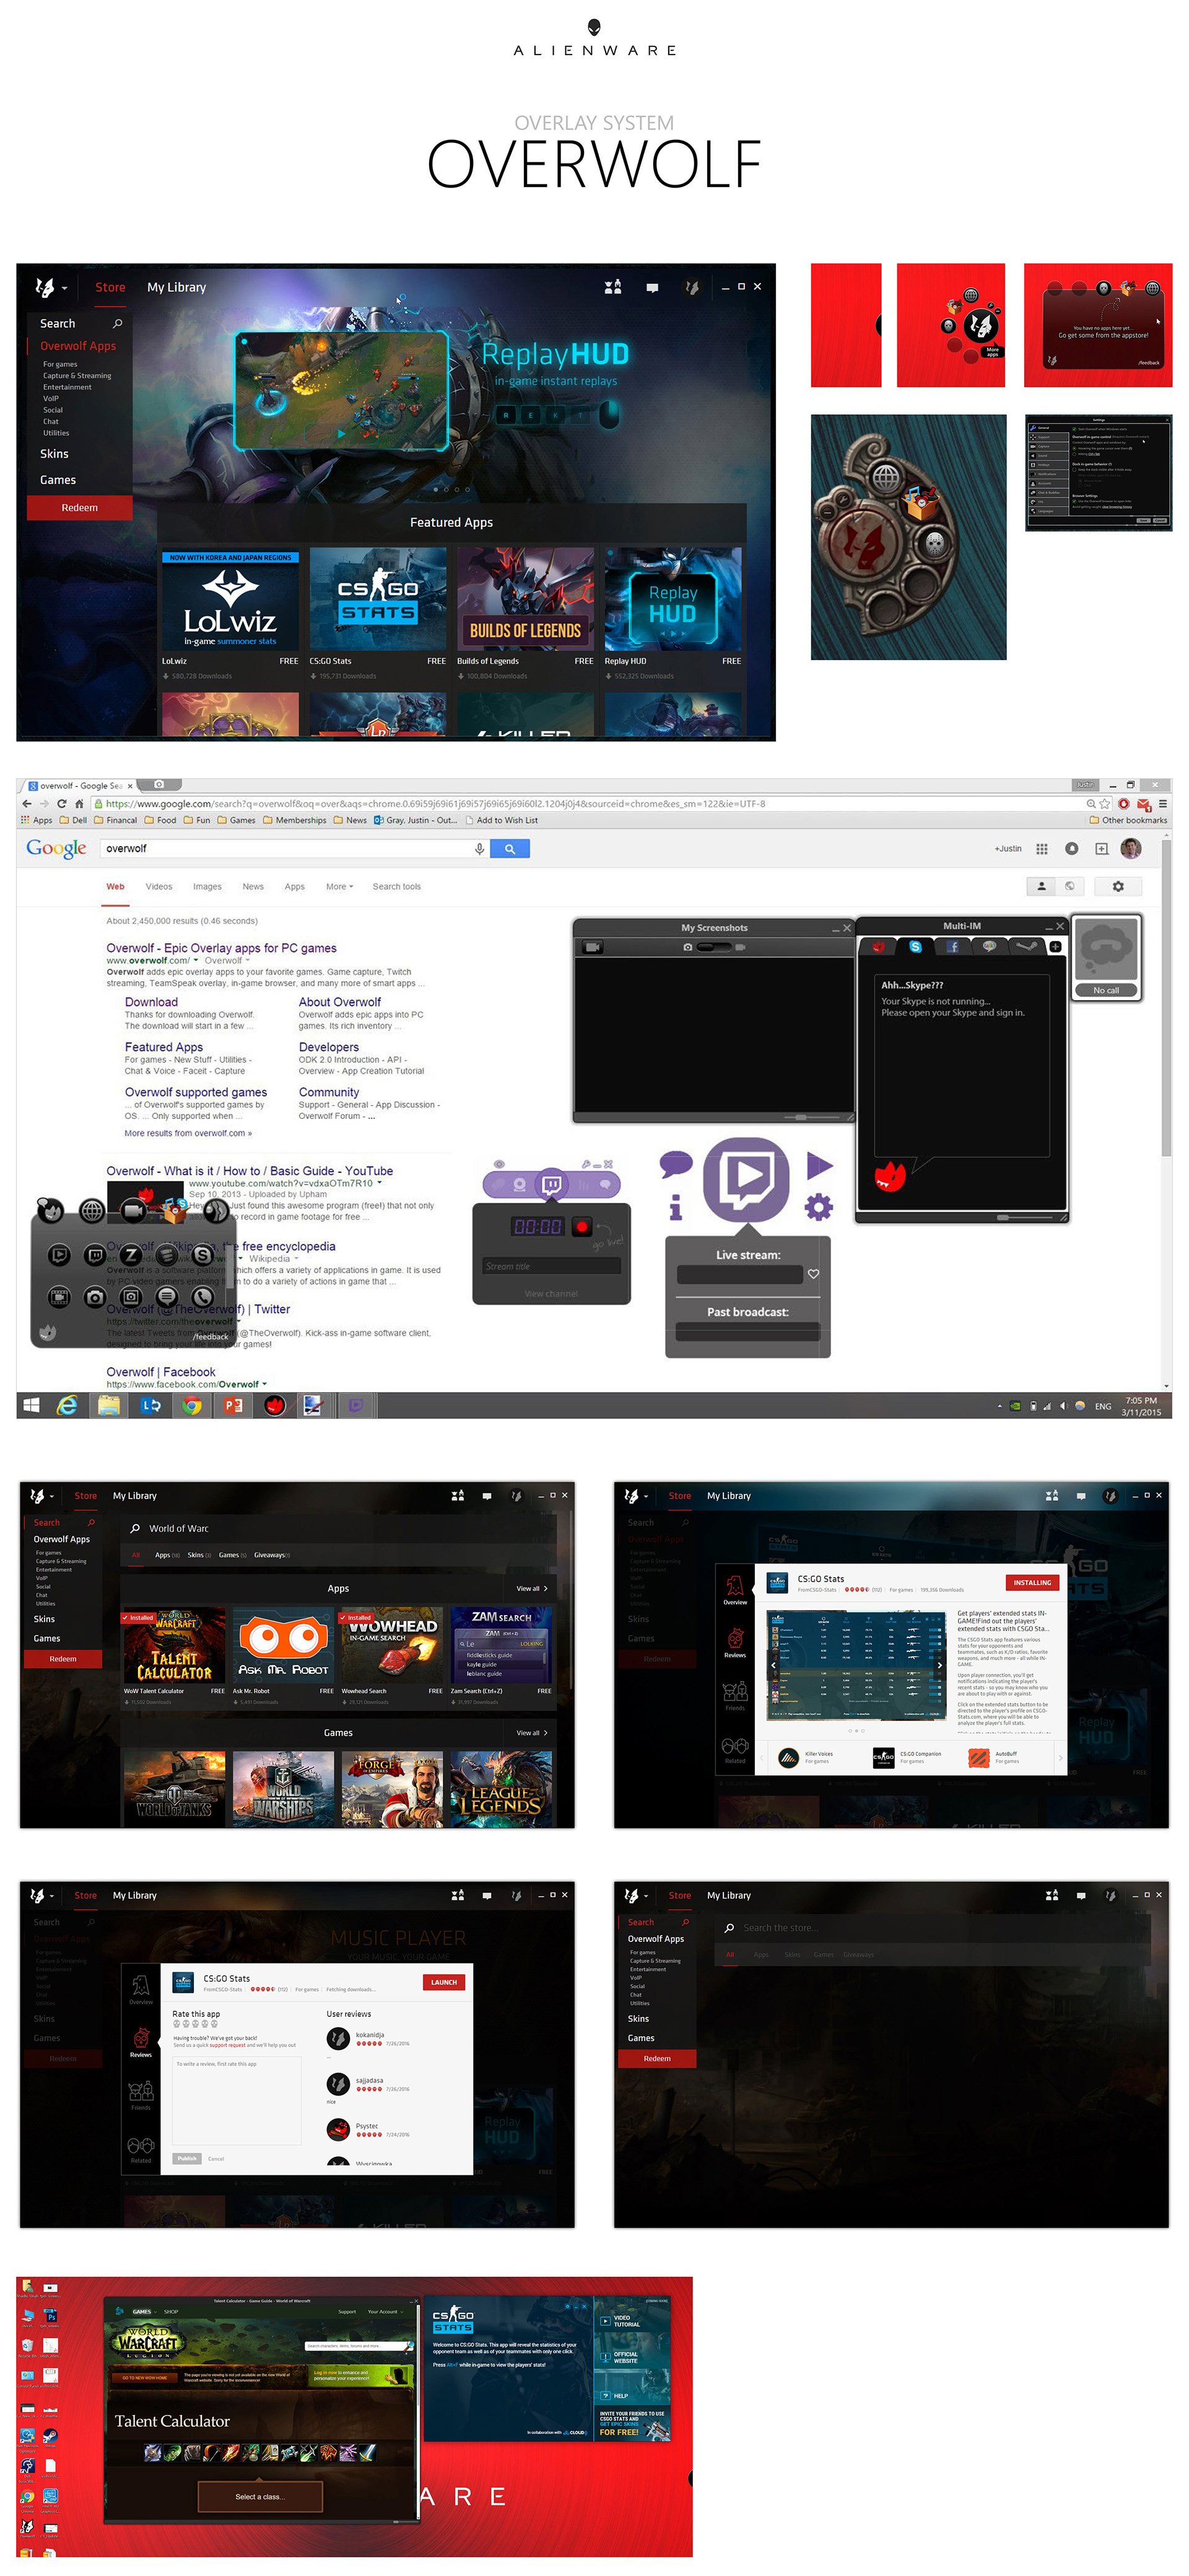The height and width of the screenshot is (2576, 1189).
Task: Expand the More dropdown in Google search
Action: 339,887
